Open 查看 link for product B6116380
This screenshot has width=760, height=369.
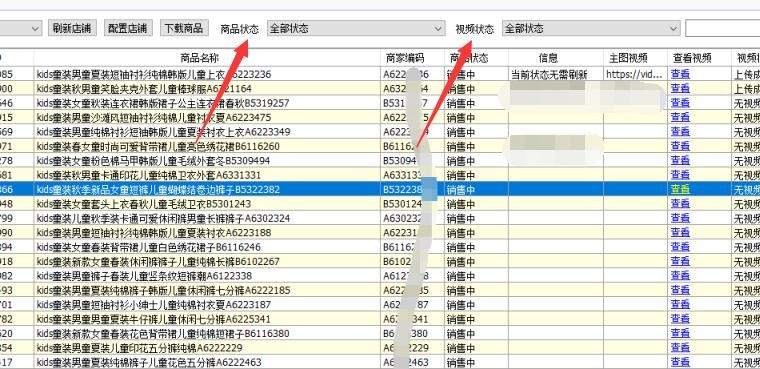click(680, 333)
